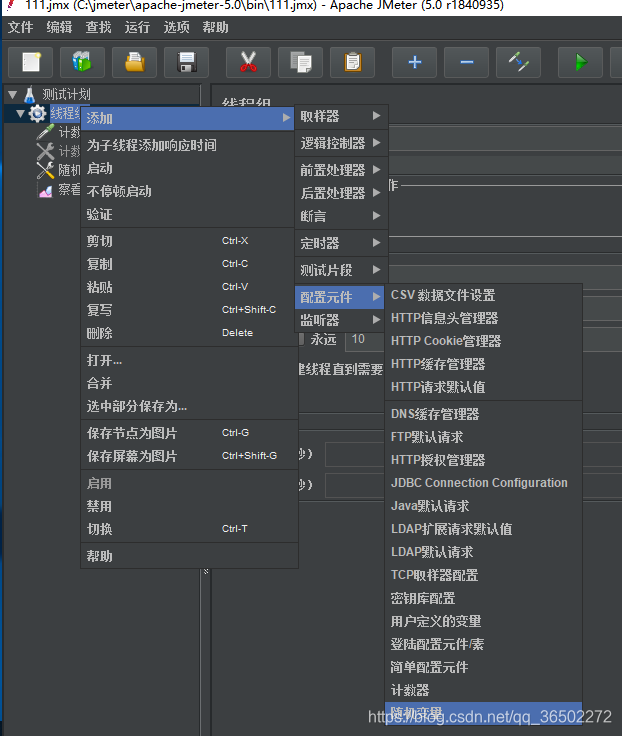Select 添加 in the context menu

(187, 118)
